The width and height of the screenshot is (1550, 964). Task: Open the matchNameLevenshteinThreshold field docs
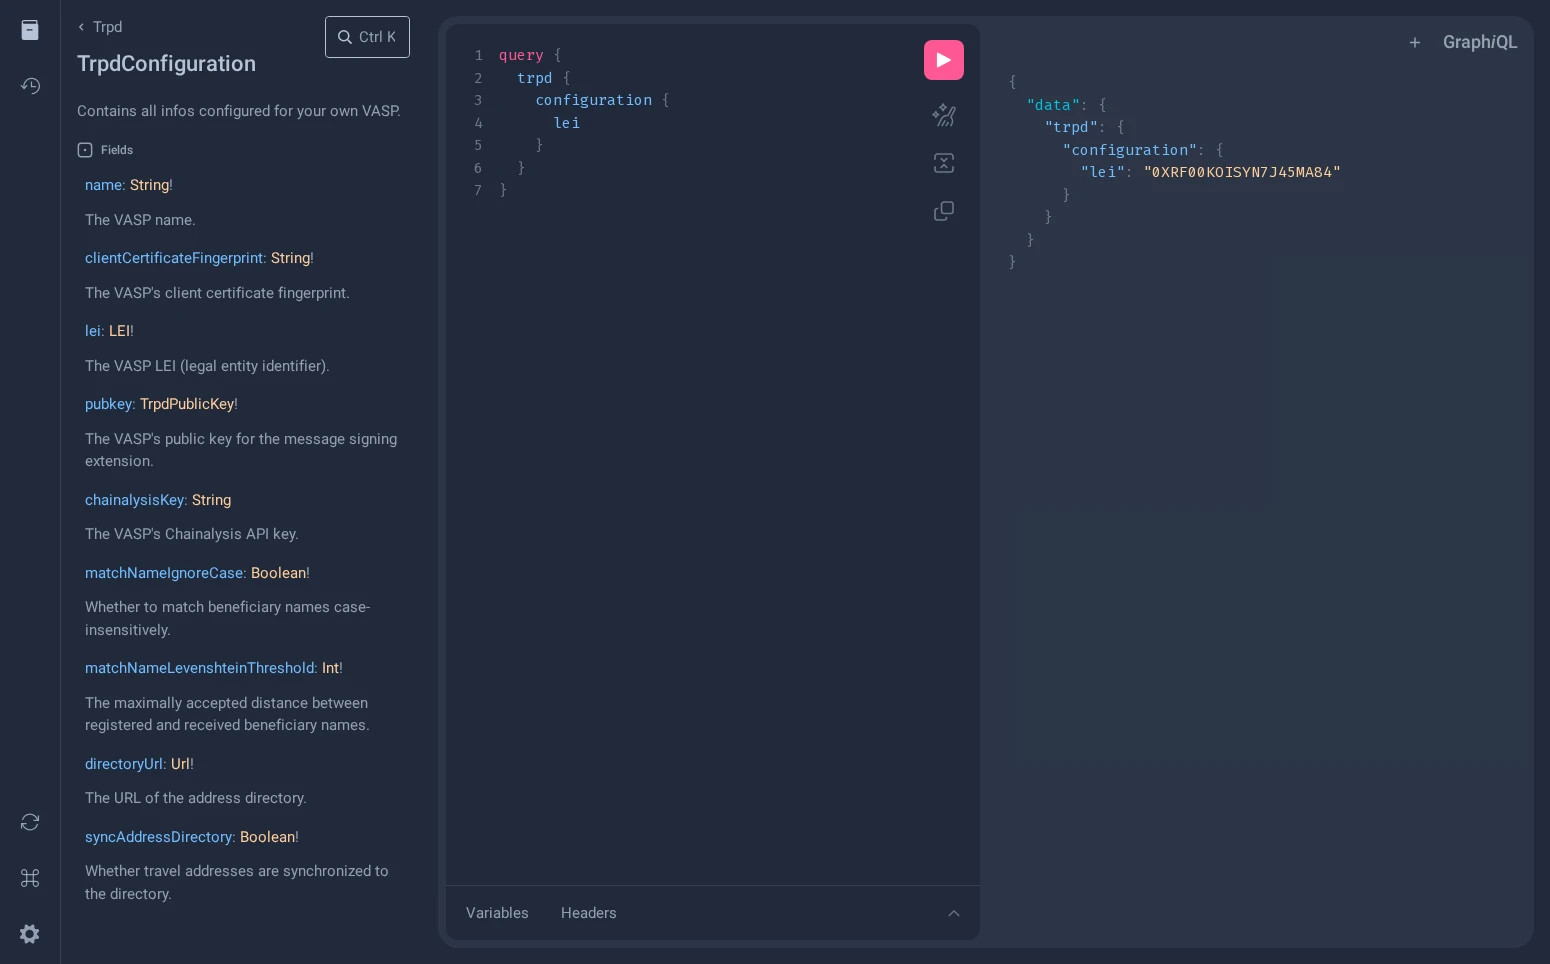click(200, 668)
